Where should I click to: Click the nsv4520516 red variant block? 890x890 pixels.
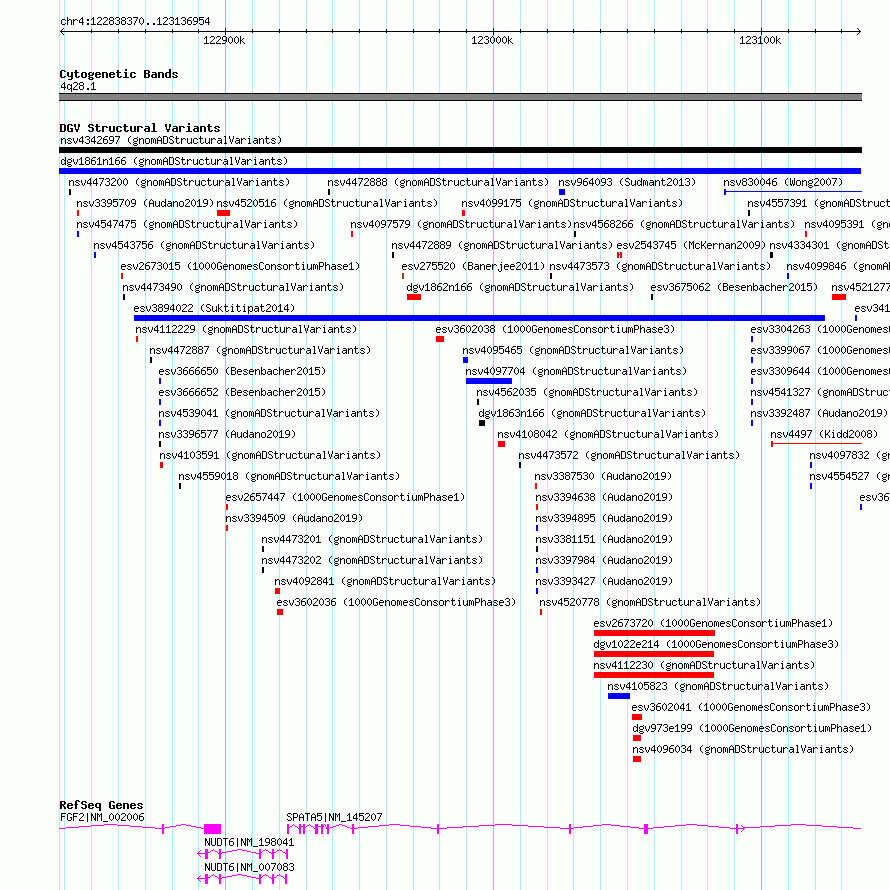[x=224, y=213]
